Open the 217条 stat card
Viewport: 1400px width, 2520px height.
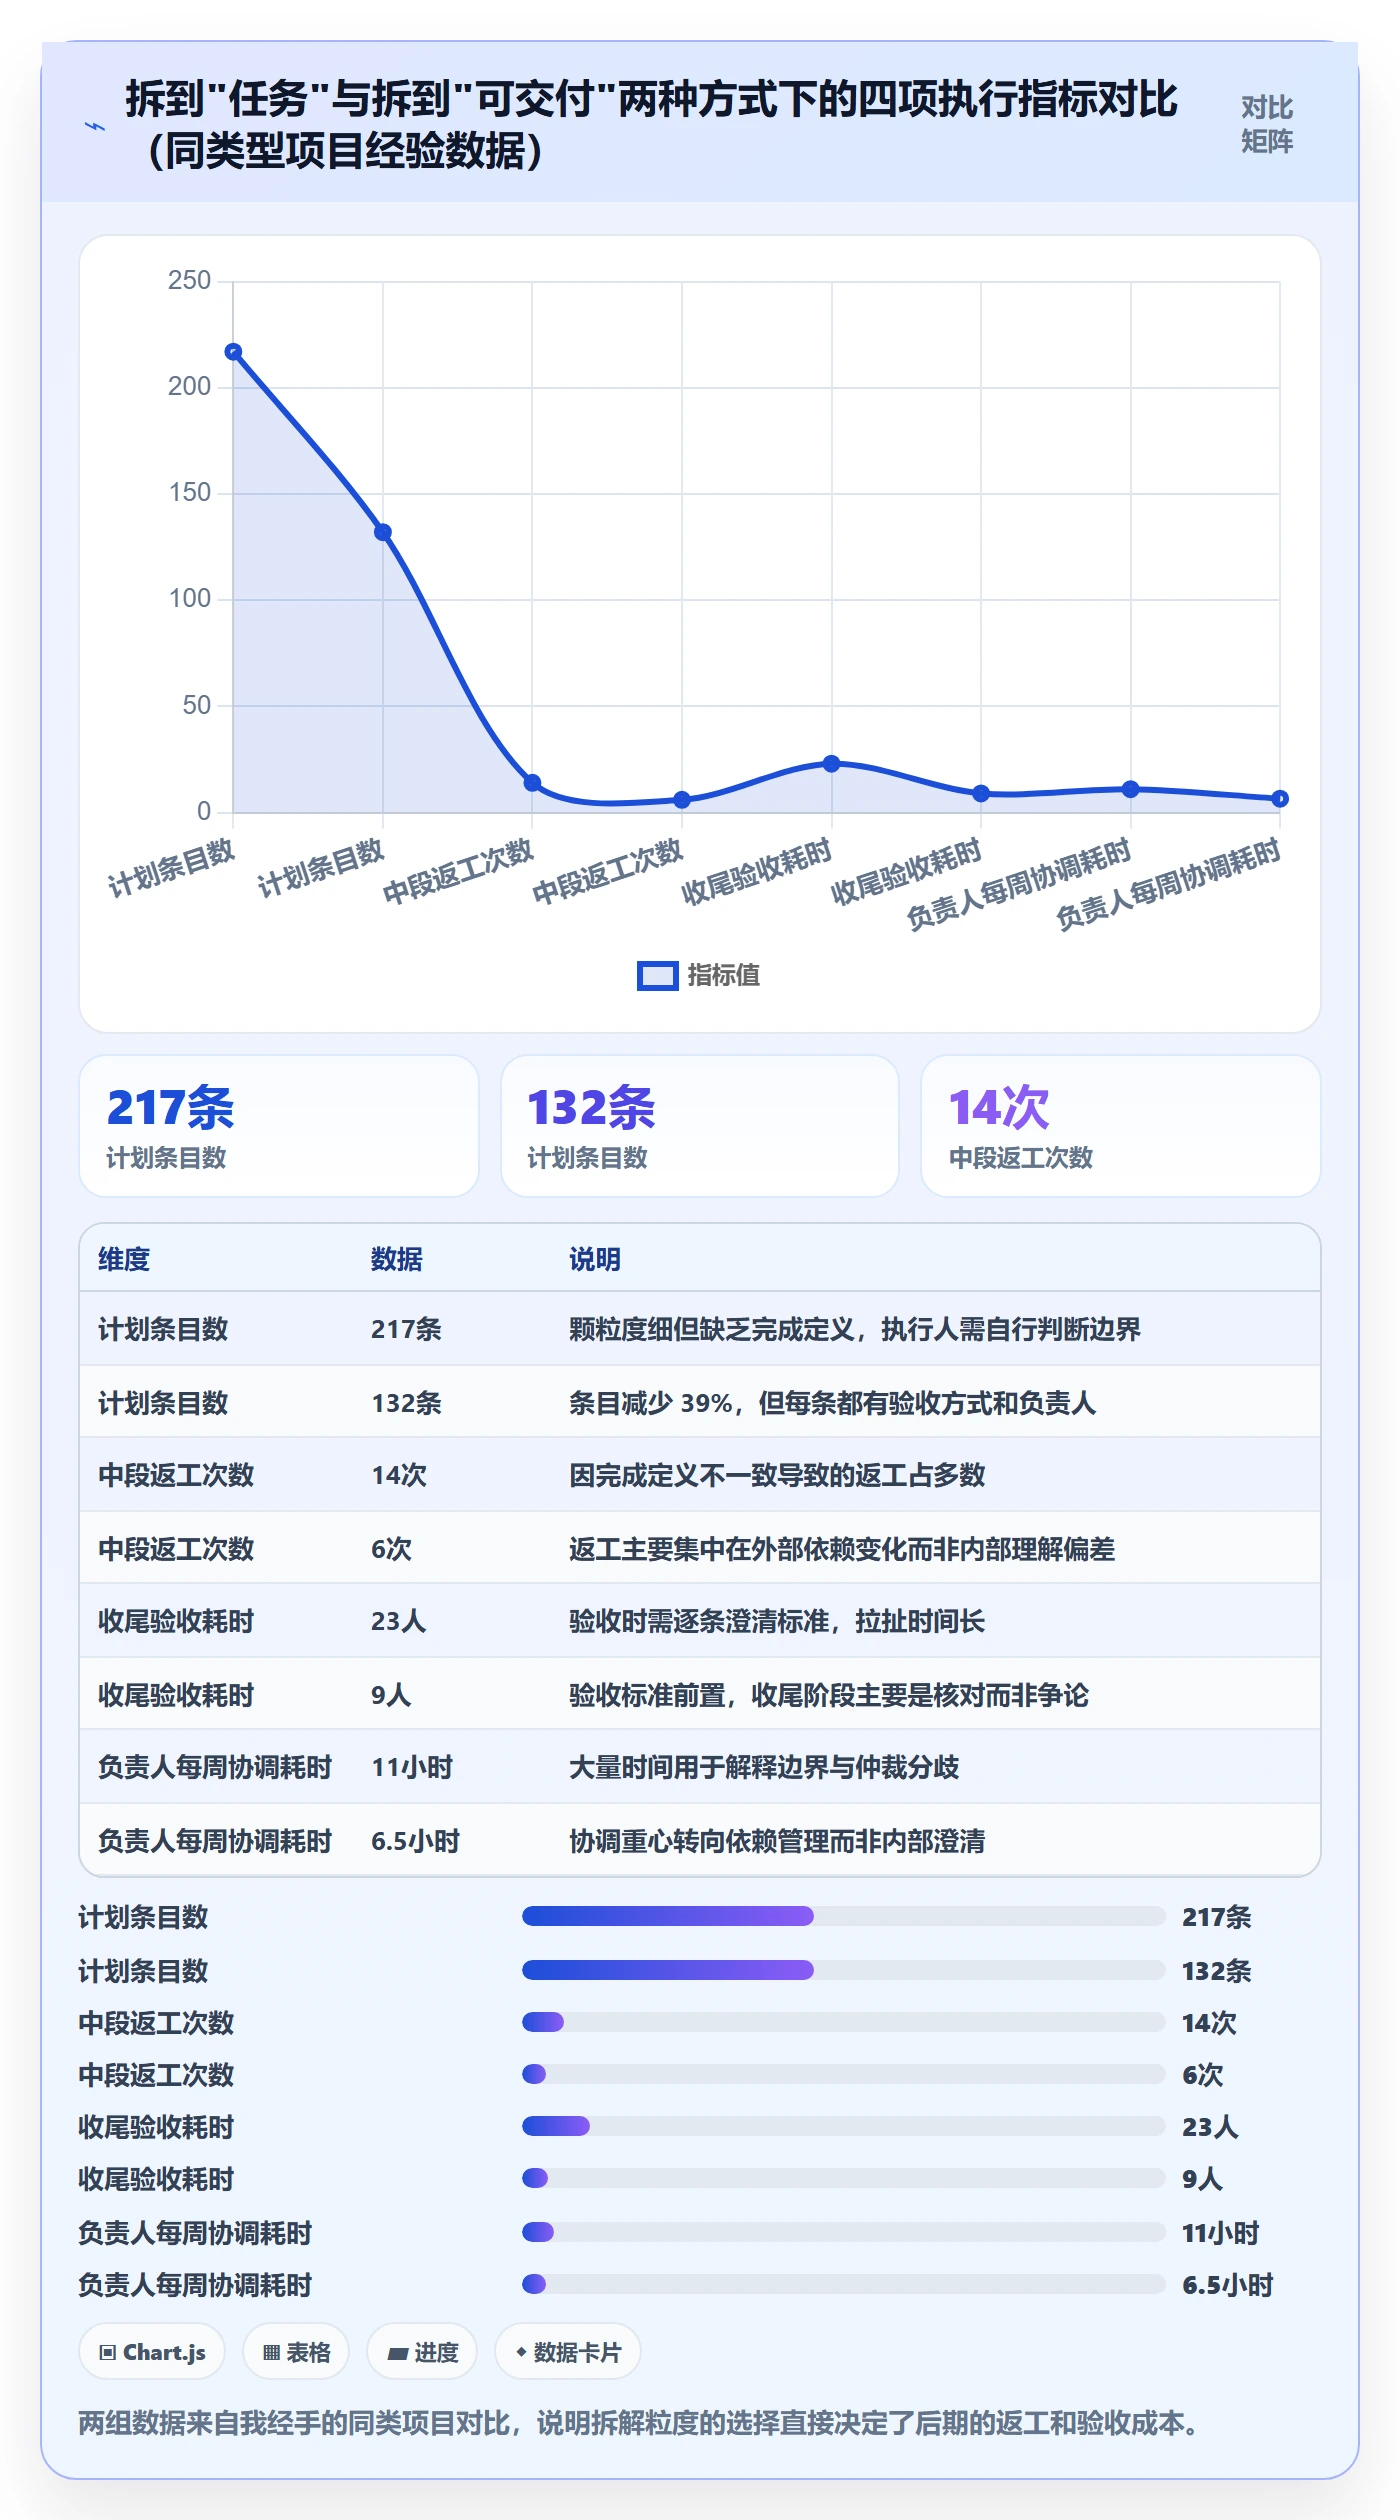279,1126
